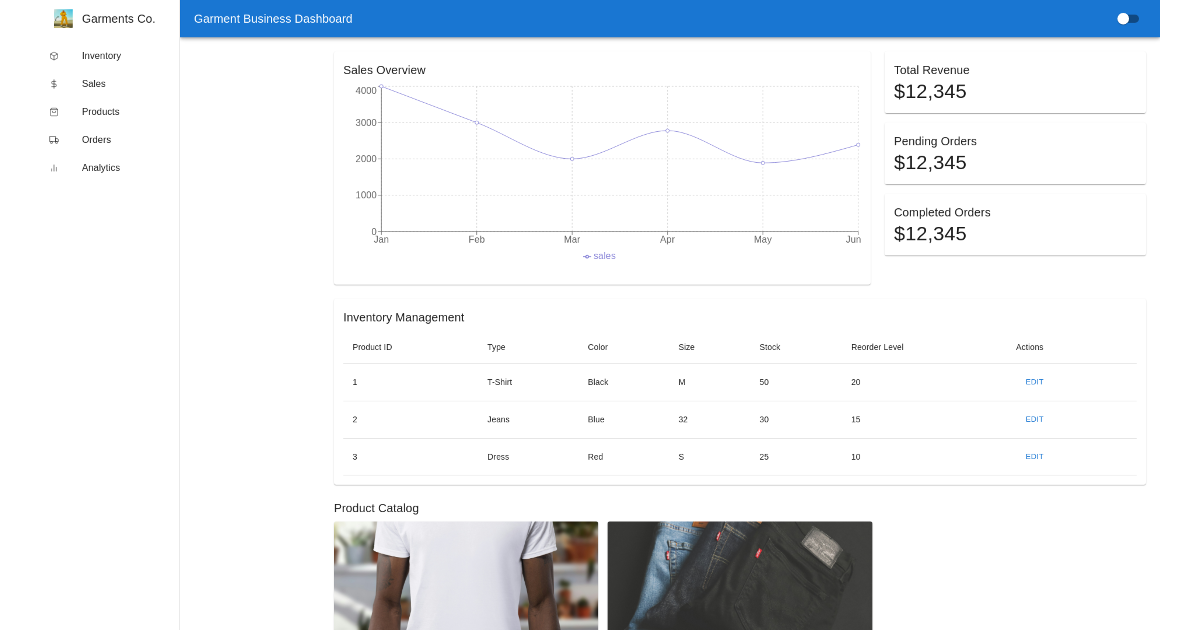Select the Orders truck icon
1200x630 pixels.
coord(54,140)
